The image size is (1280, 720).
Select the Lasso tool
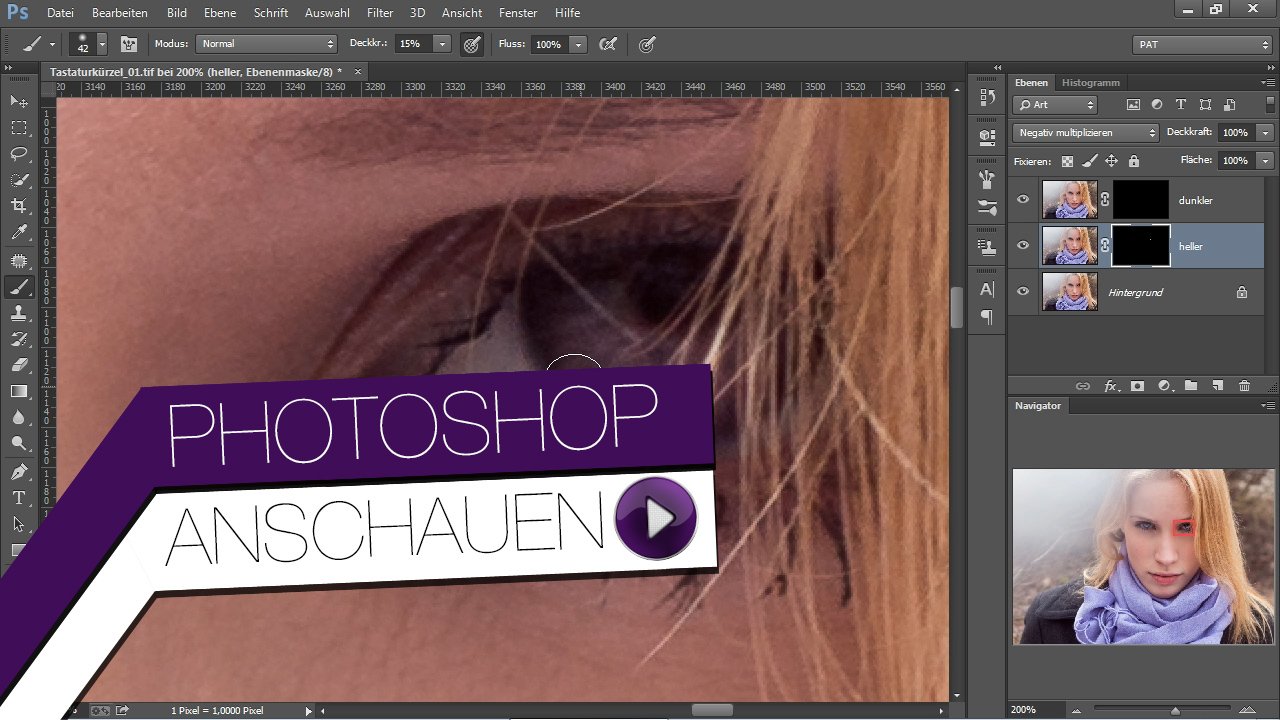(x=19, y=154)
